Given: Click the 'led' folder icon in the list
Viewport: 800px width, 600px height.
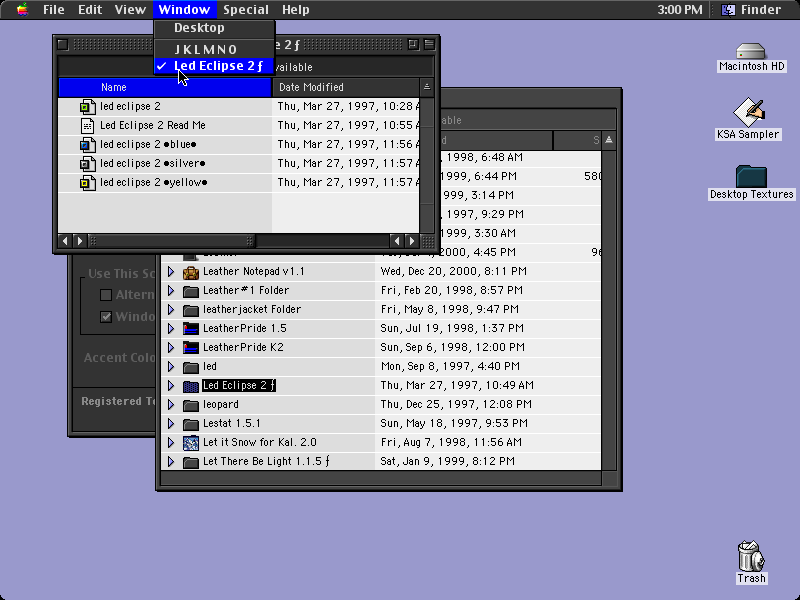Looking at the screenshot, I should [x=191, y=367].
